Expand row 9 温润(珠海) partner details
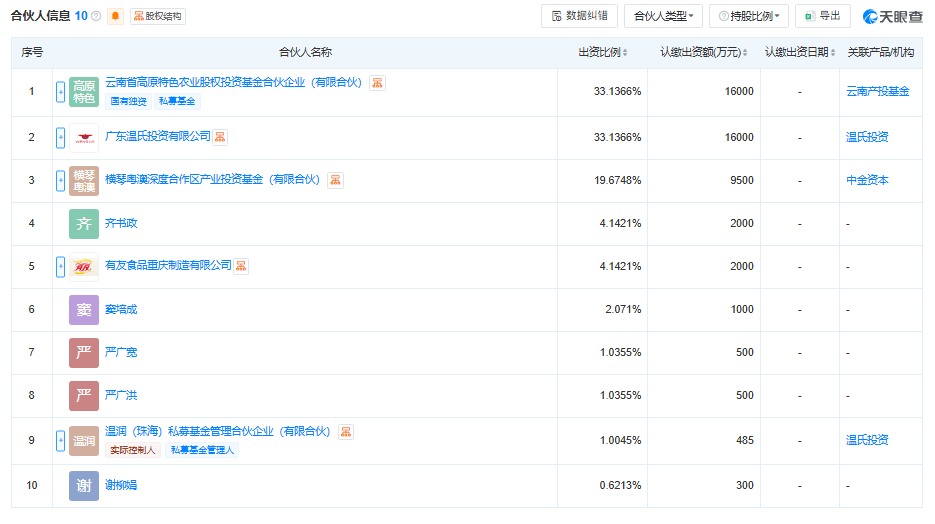935x524 pixels. (60, 440)
